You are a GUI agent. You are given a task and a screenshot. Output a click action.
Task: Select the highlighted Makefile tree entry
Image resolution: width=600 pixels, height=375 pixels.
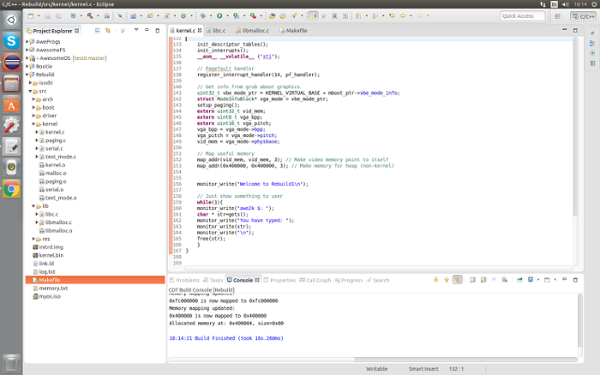coord(95,280)
